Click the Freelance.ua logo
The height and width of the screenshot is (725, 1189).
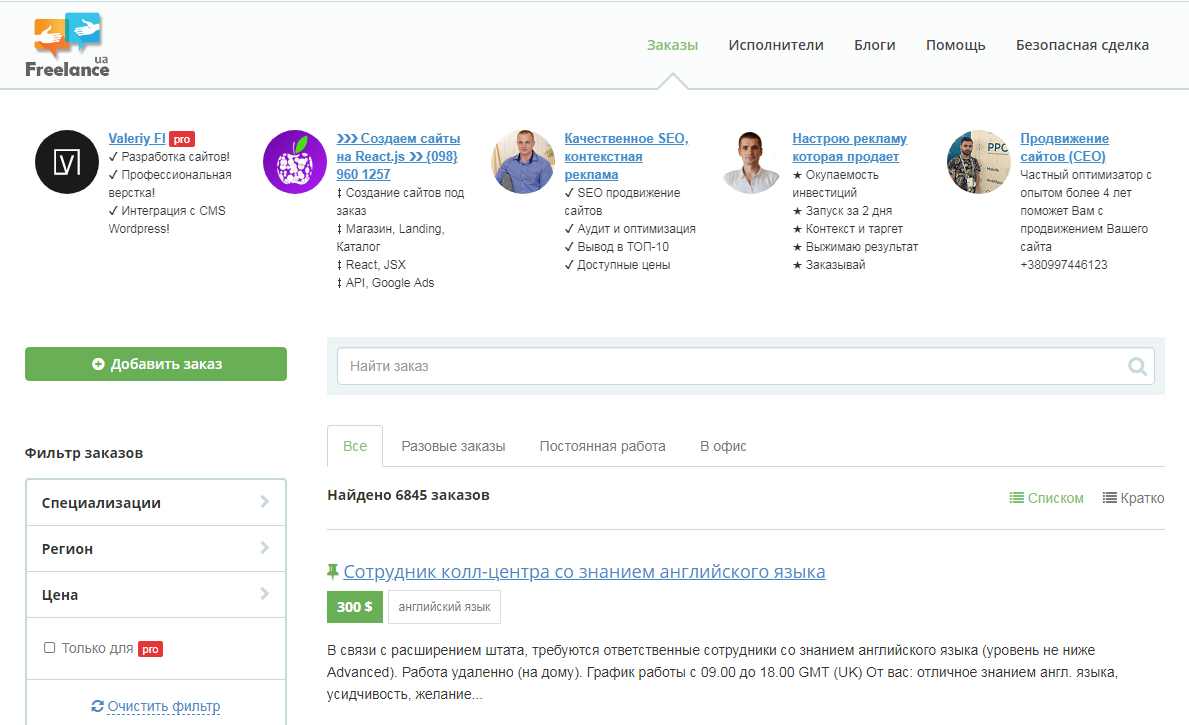click(x=67, y=46)
